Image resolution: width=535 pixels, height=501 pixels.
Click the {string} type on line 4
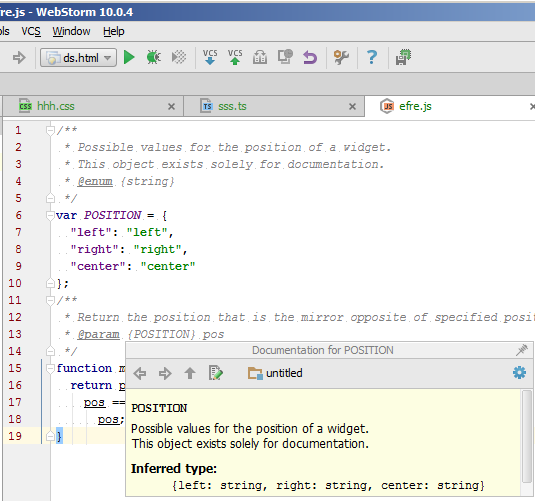[147, 181]
